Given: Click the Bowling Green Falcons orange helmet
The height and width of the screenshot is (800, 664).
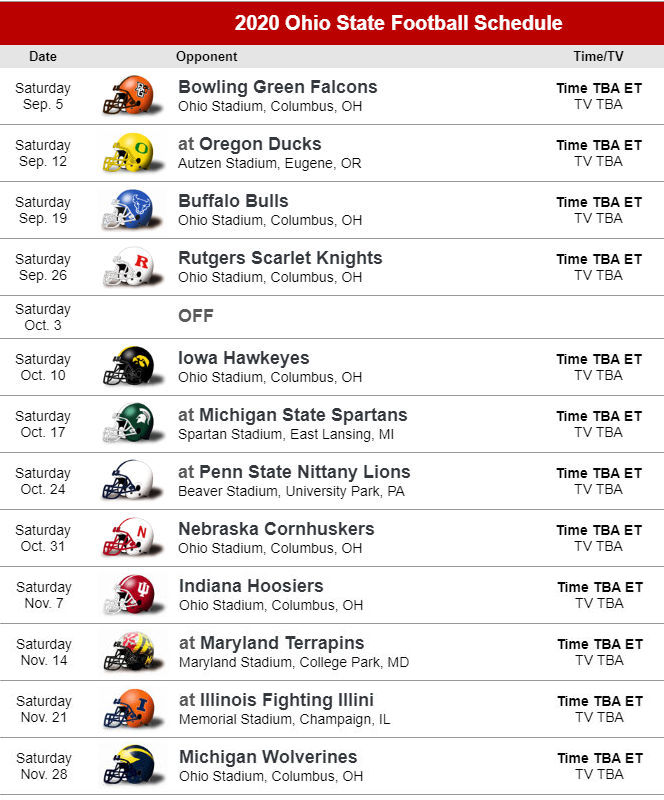Looking at the screenshot, I should point(132,96).
